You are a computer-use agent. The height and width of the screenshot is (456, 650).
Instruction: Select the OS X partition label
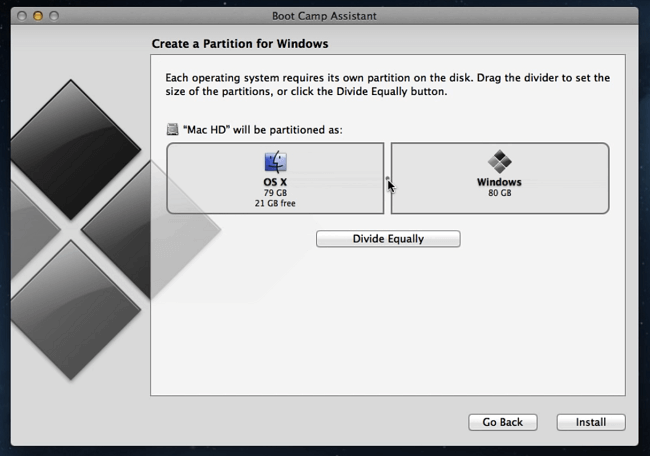275,183
